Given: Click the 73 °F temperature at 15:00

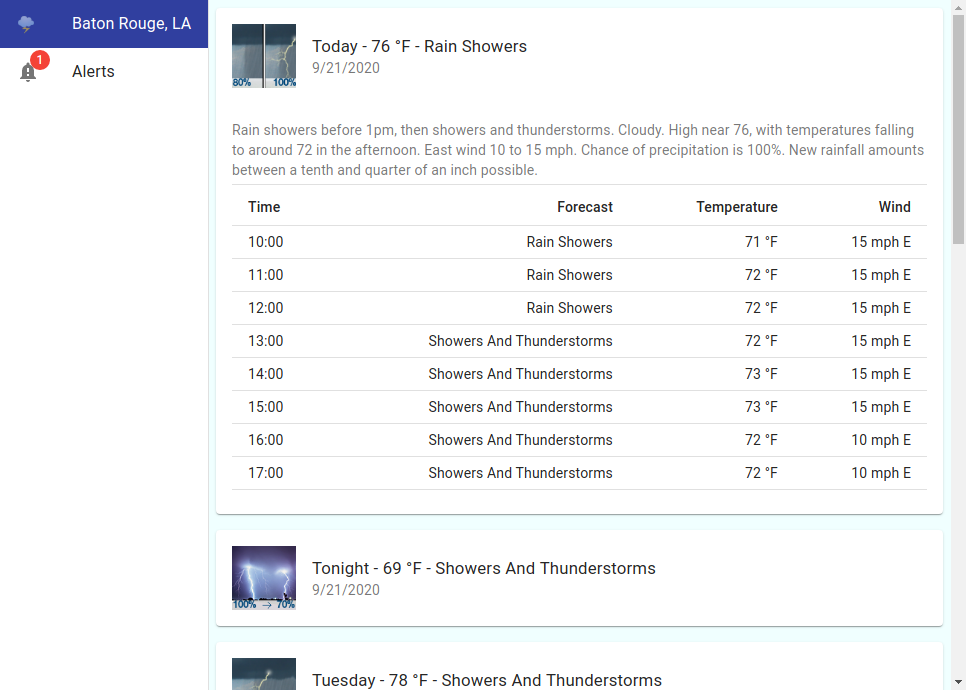Looking at the screenshot, I should click(x=761, y=407).
